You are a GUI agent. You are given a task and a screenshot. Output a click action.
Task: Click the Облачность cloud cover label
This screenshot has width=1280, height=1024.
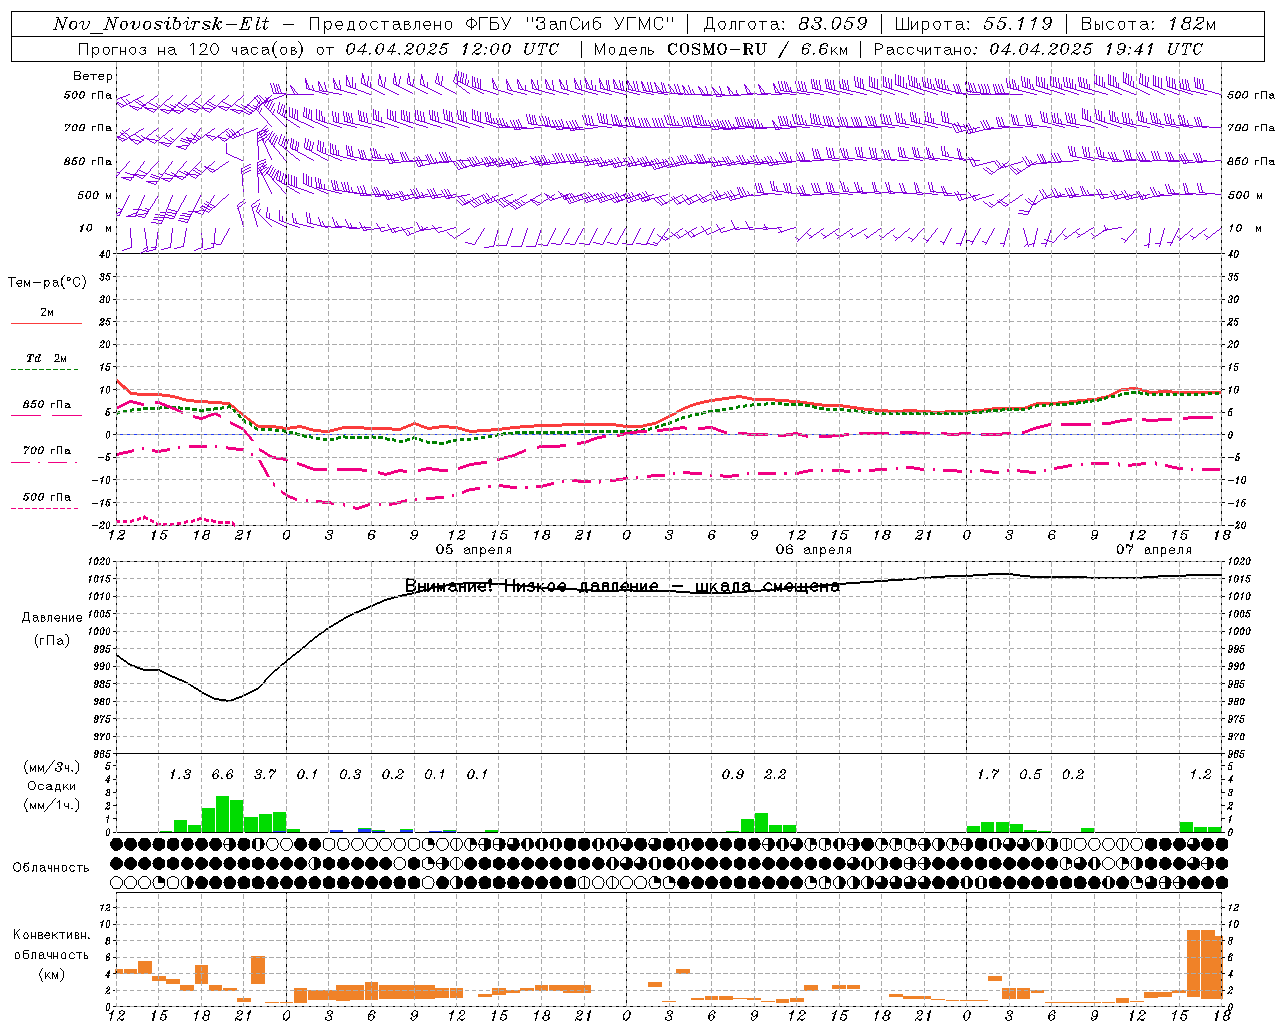(51, 867)
